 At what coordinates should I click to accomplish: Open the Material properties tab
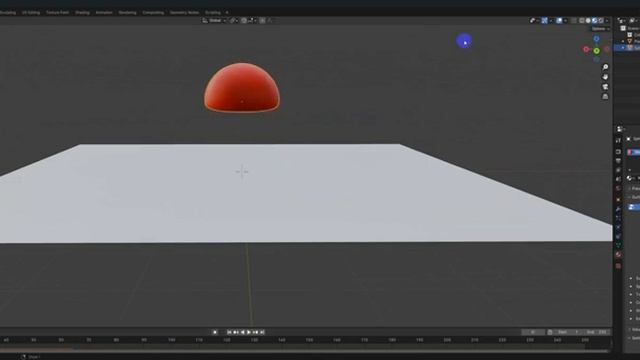point(618,255)
